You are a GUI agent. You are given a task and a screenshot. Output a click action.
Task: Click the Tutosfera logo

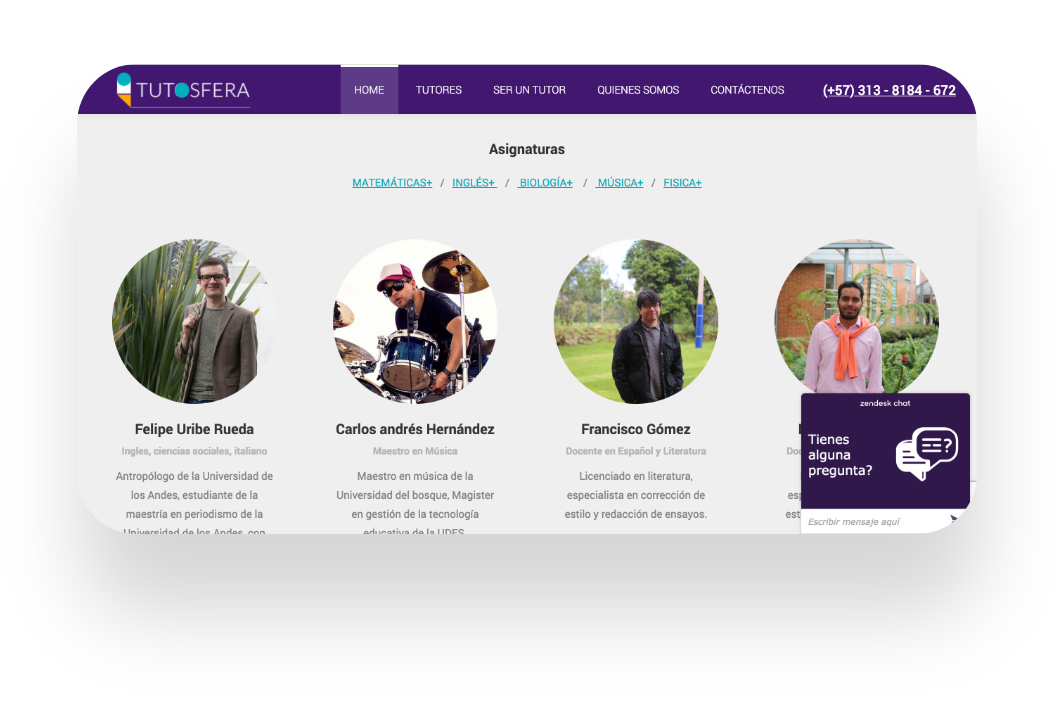point(183,90)
